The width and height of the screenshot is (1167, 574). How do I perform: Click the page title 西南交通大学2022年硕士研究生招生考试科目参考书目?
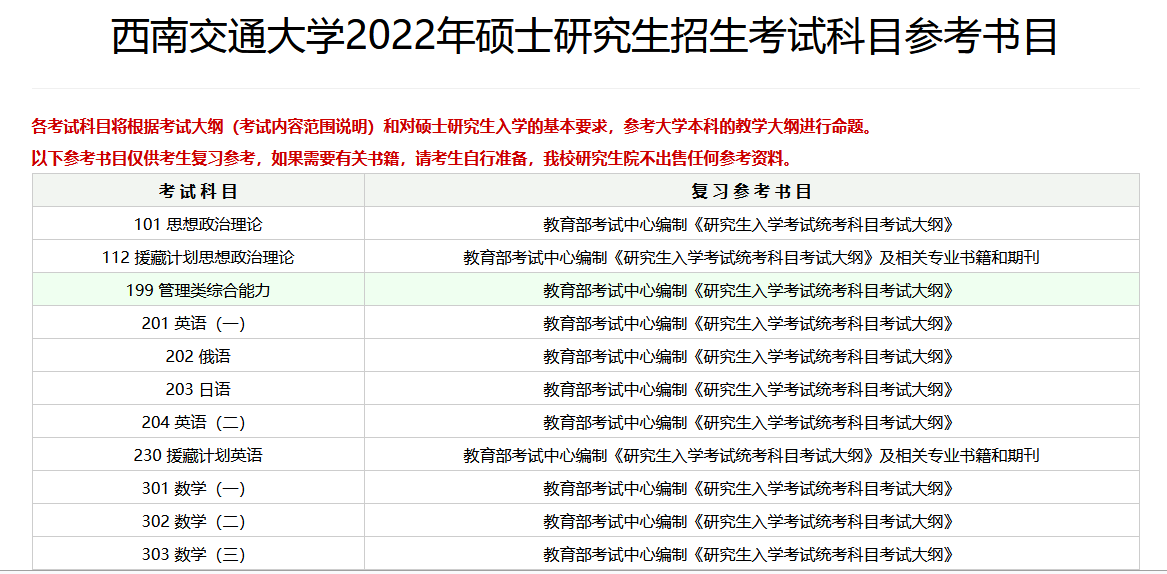584,39
